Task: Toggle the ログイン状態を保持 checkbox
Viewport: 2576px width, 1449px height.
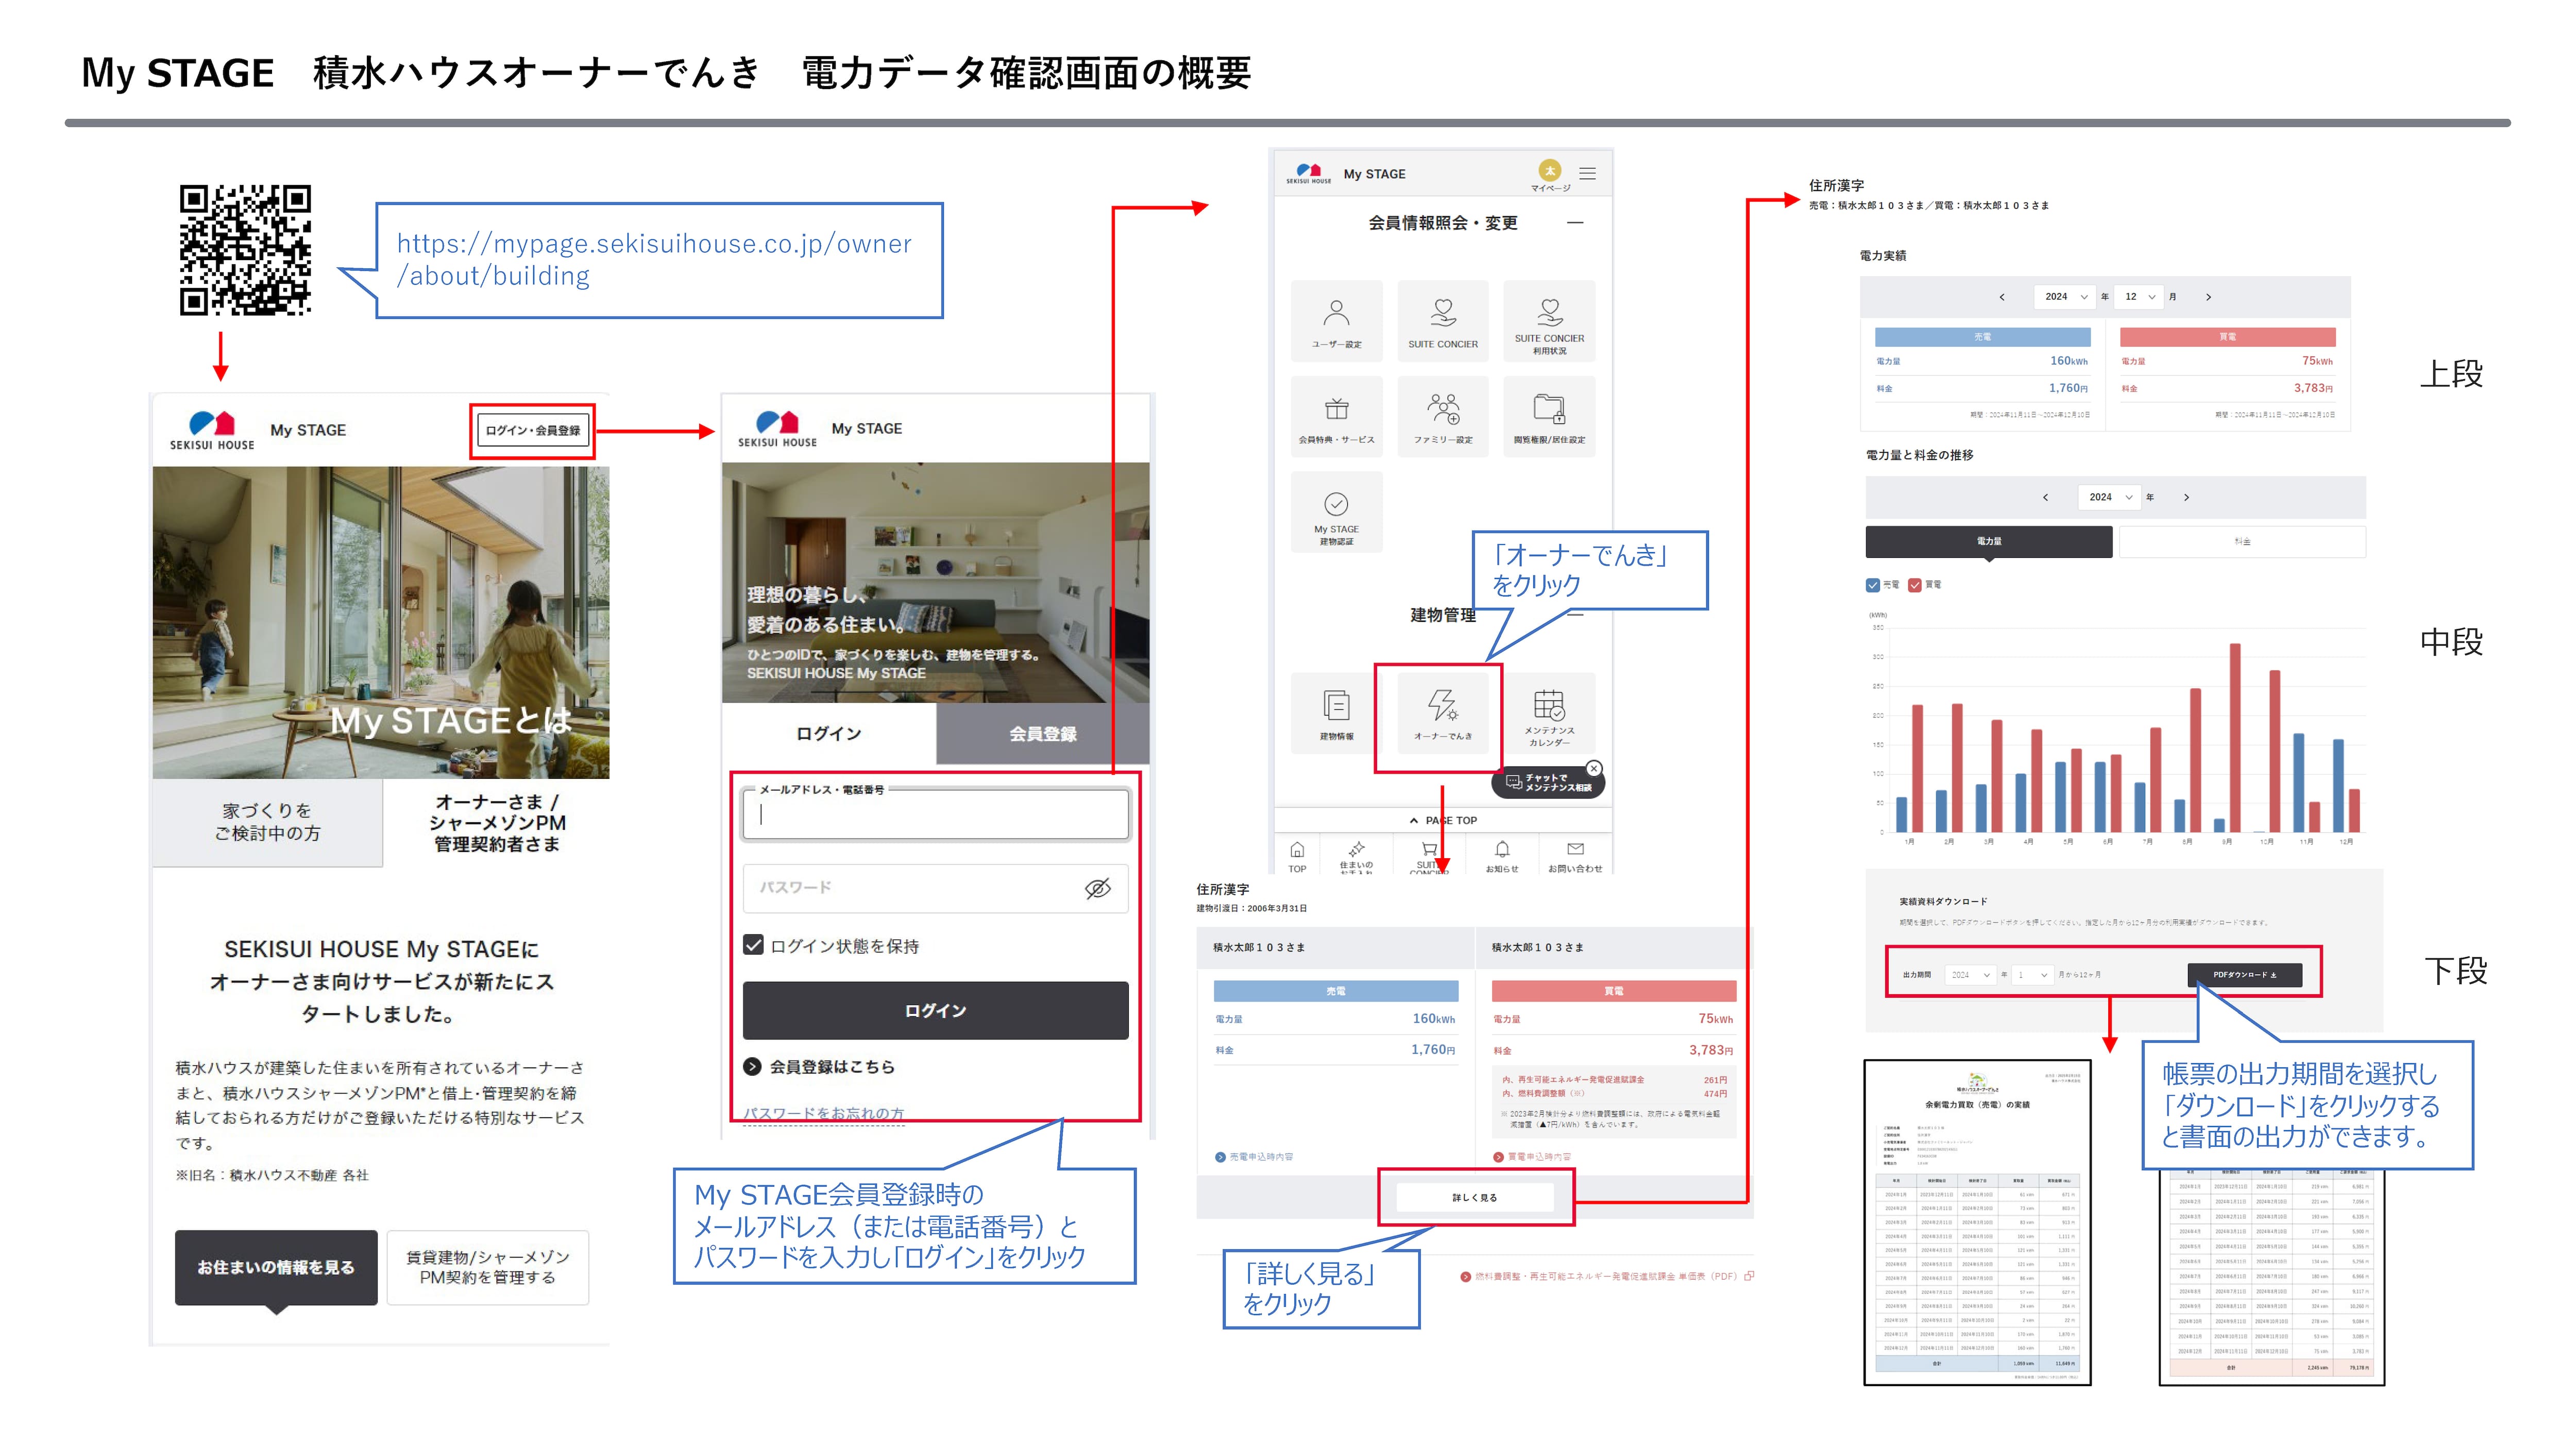Action: [x=754, y=945]
